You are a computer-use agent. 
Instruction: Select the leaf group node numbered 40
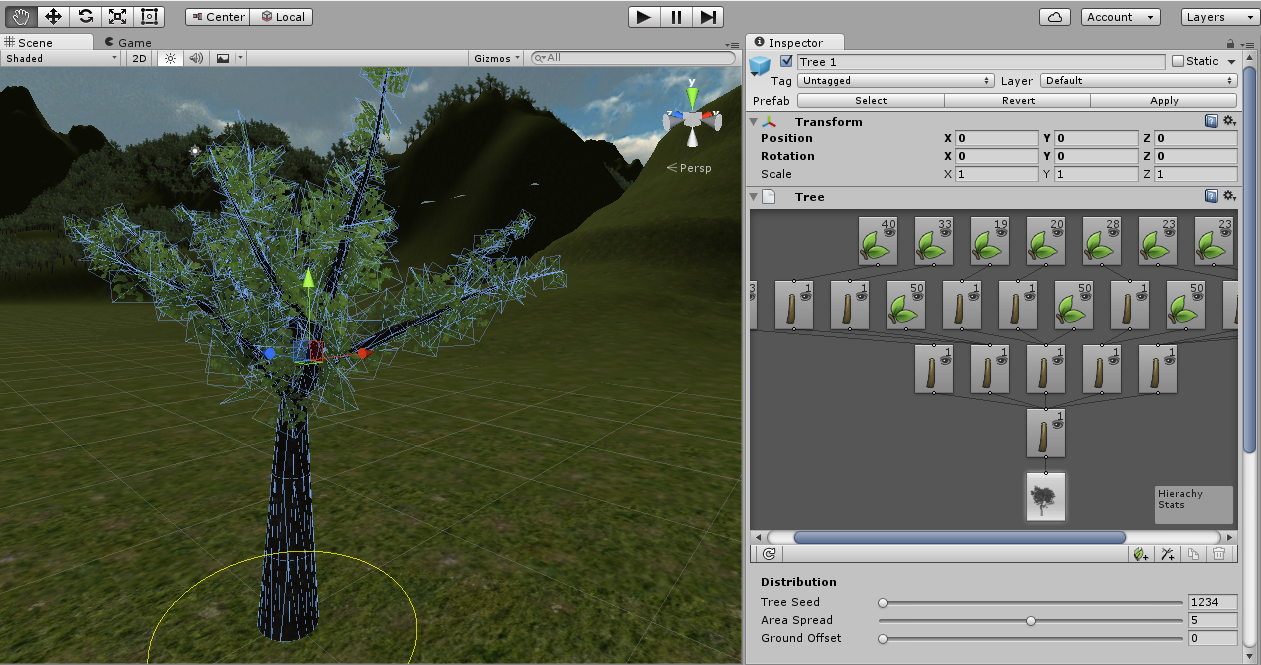(x=877, y=243)
